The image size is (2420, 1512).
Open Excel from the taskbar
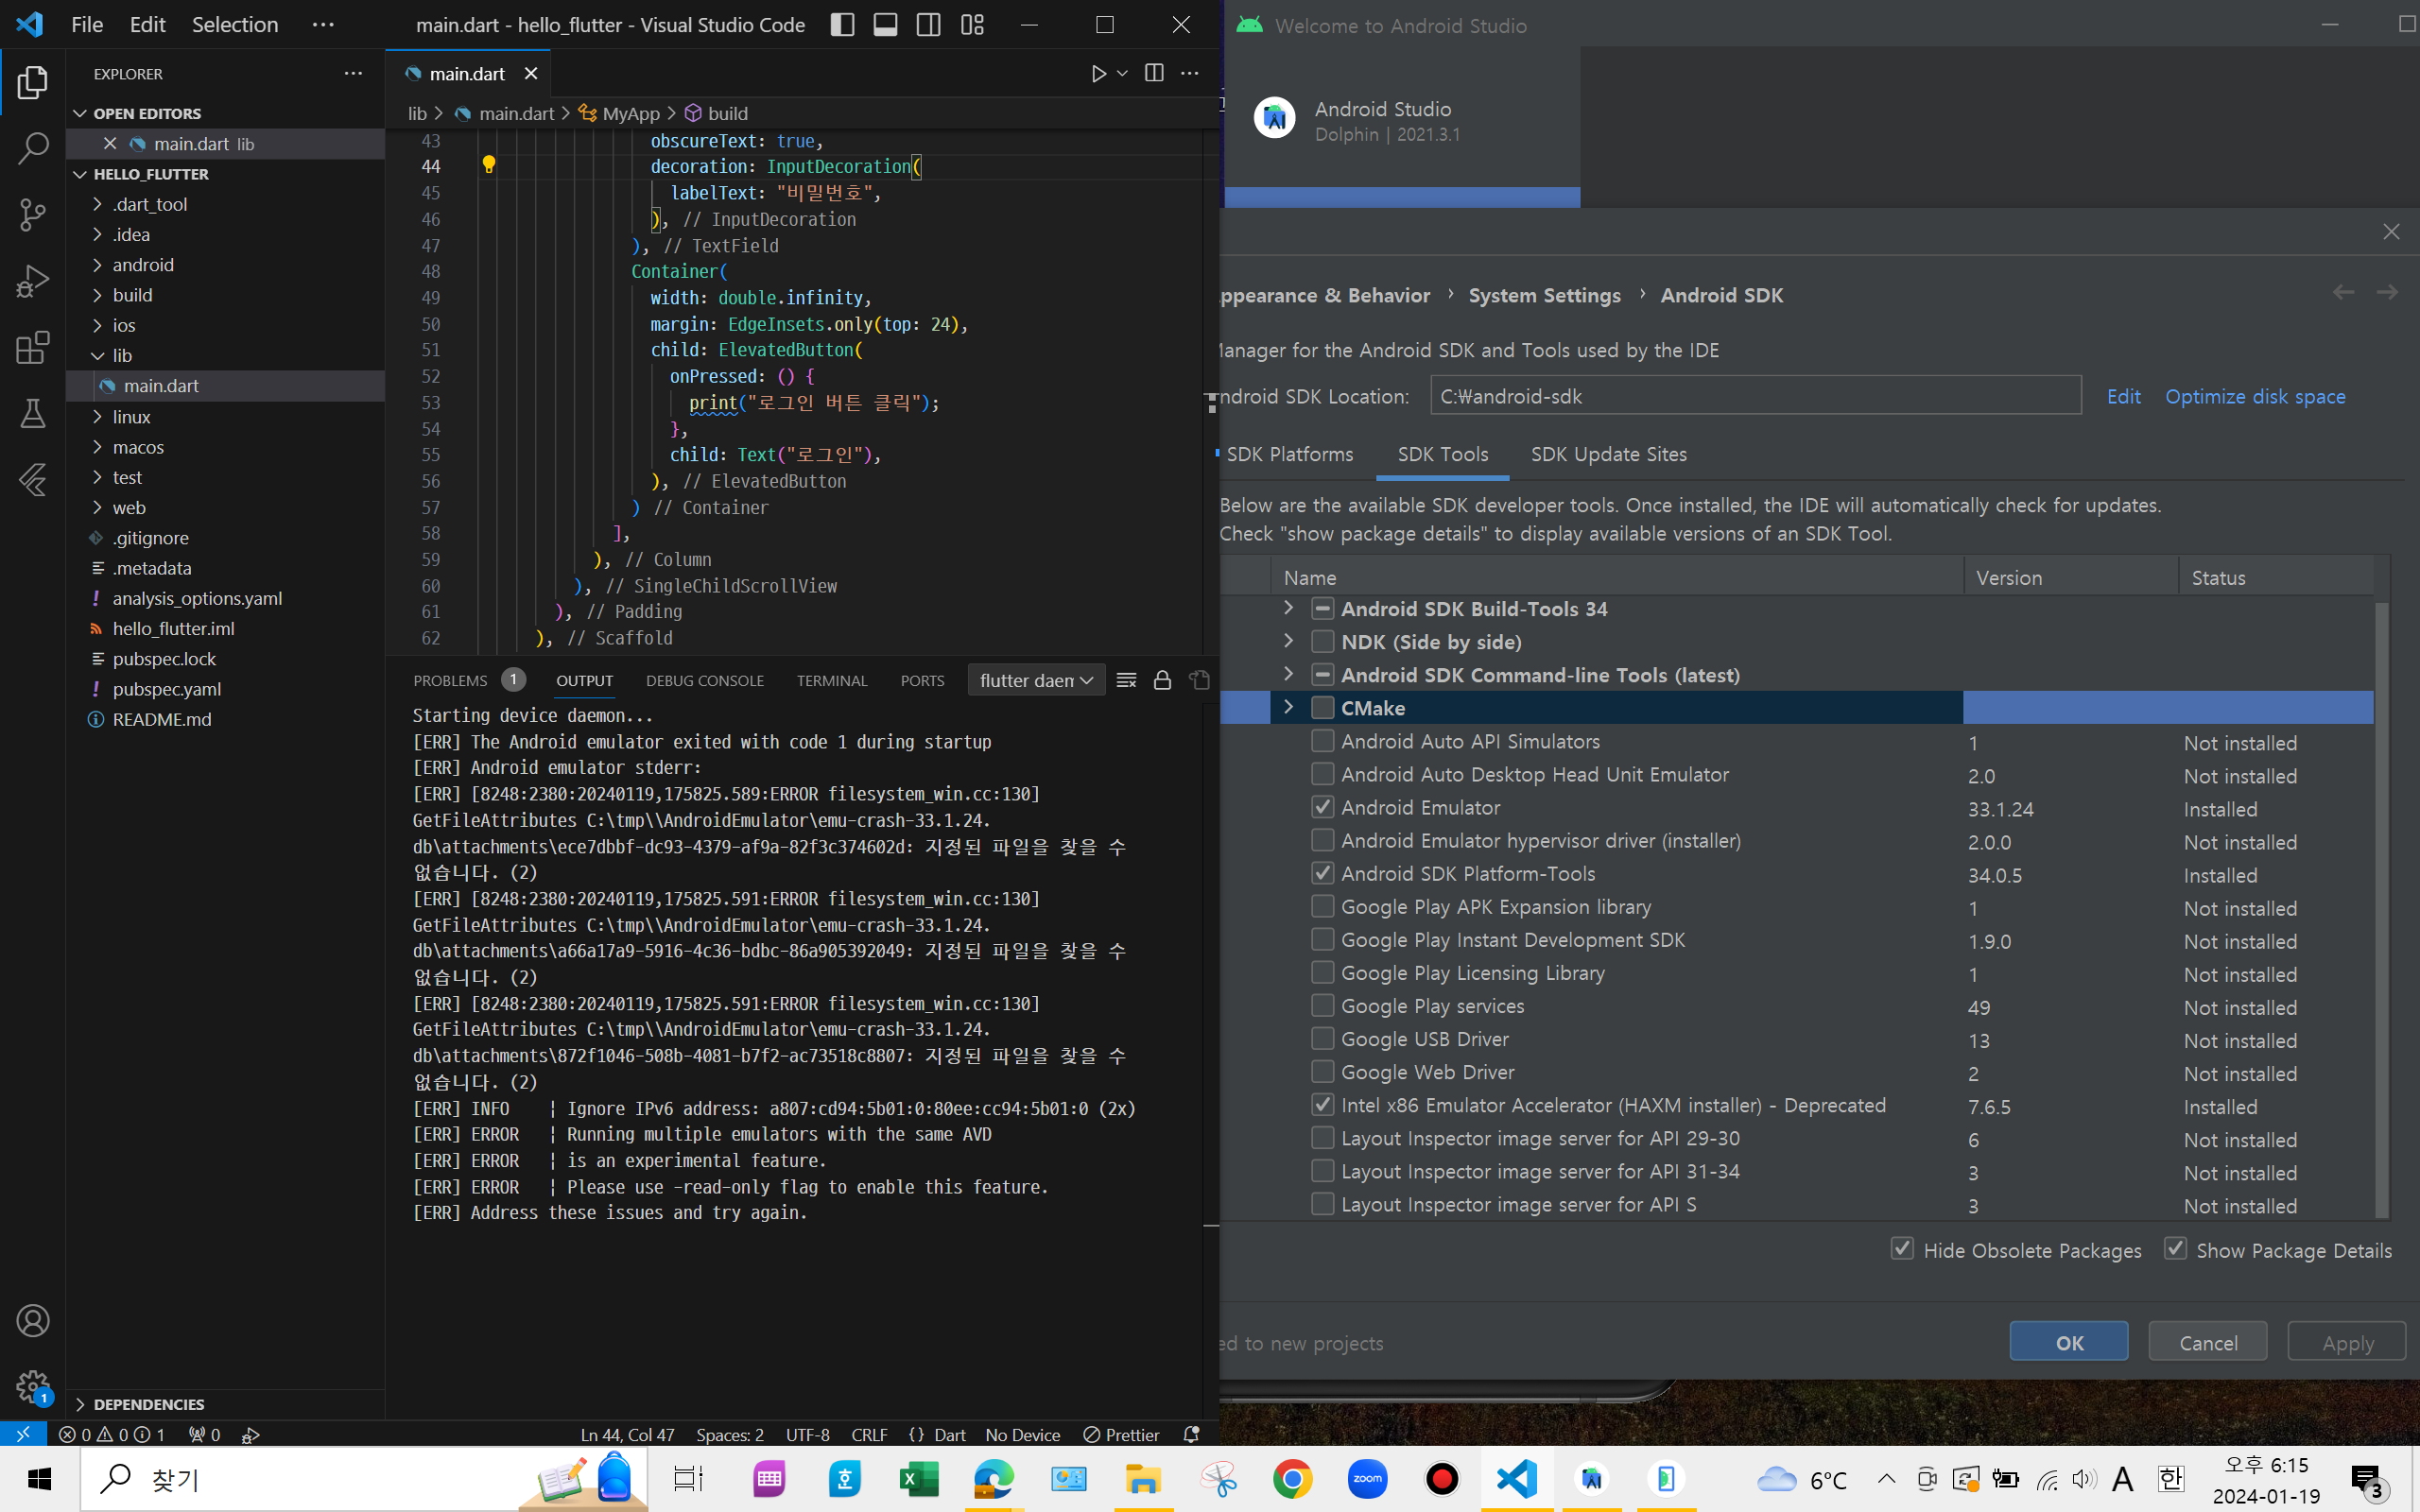(x=918, y=1478)
